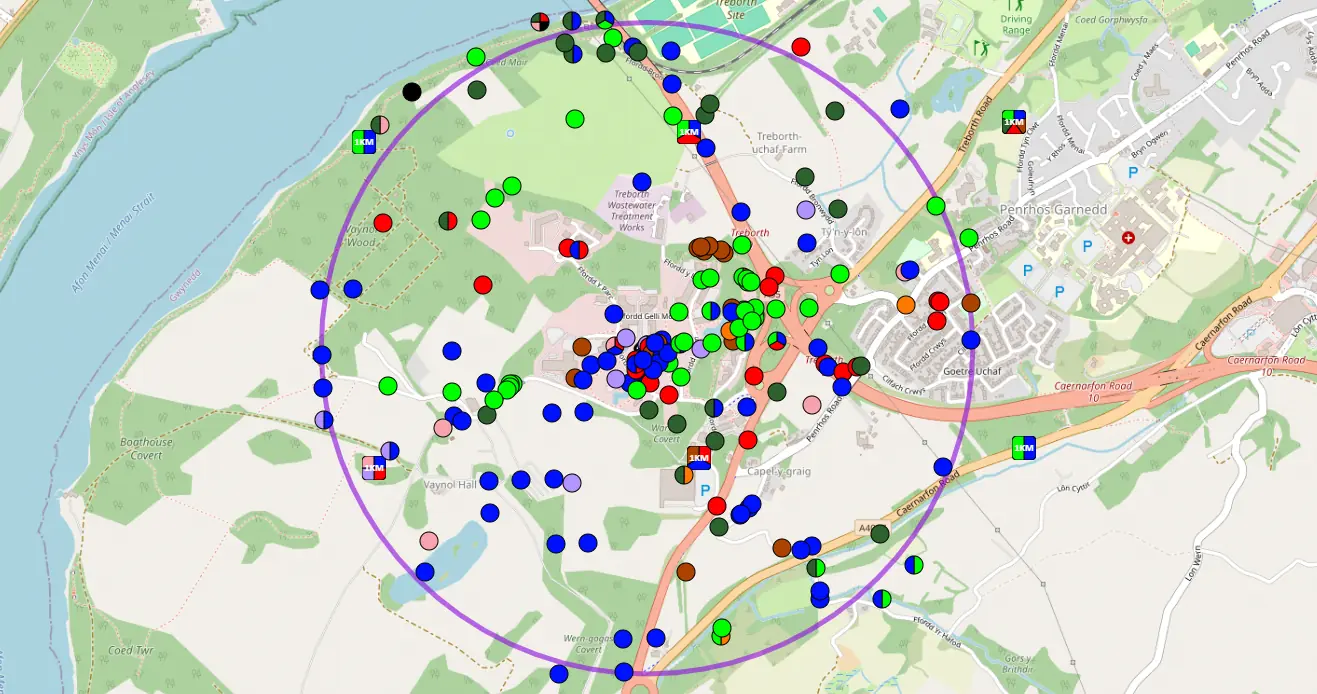The width and height of the screenshot is (1317, 694).
Task: Click the 1KM marker near Treborth Road
Action: pos(1014,122)
